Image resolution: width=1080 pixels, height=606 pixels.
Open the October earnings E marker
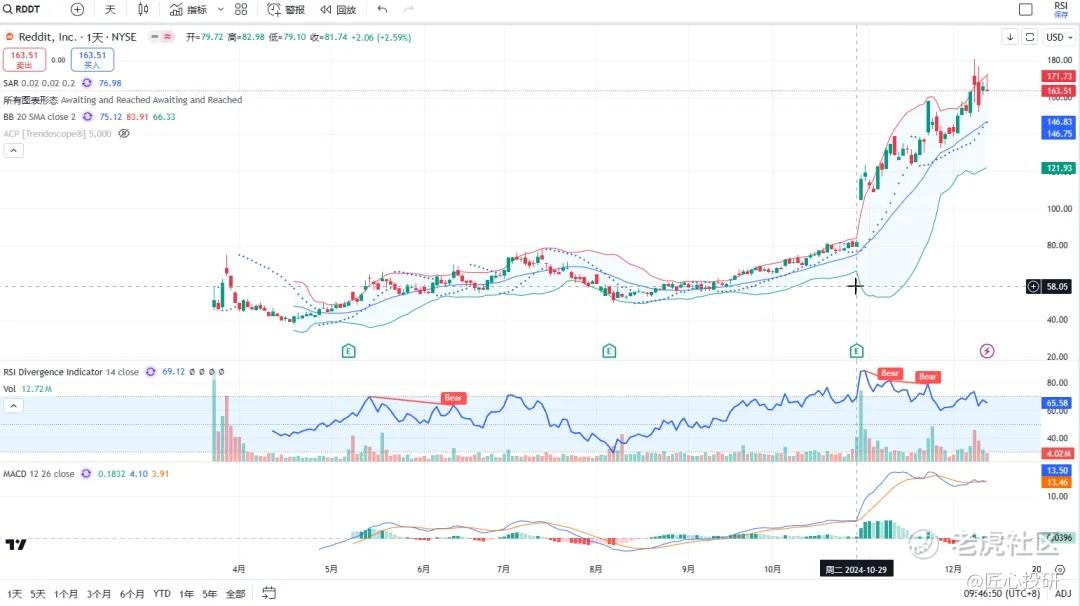click(856, 351)
